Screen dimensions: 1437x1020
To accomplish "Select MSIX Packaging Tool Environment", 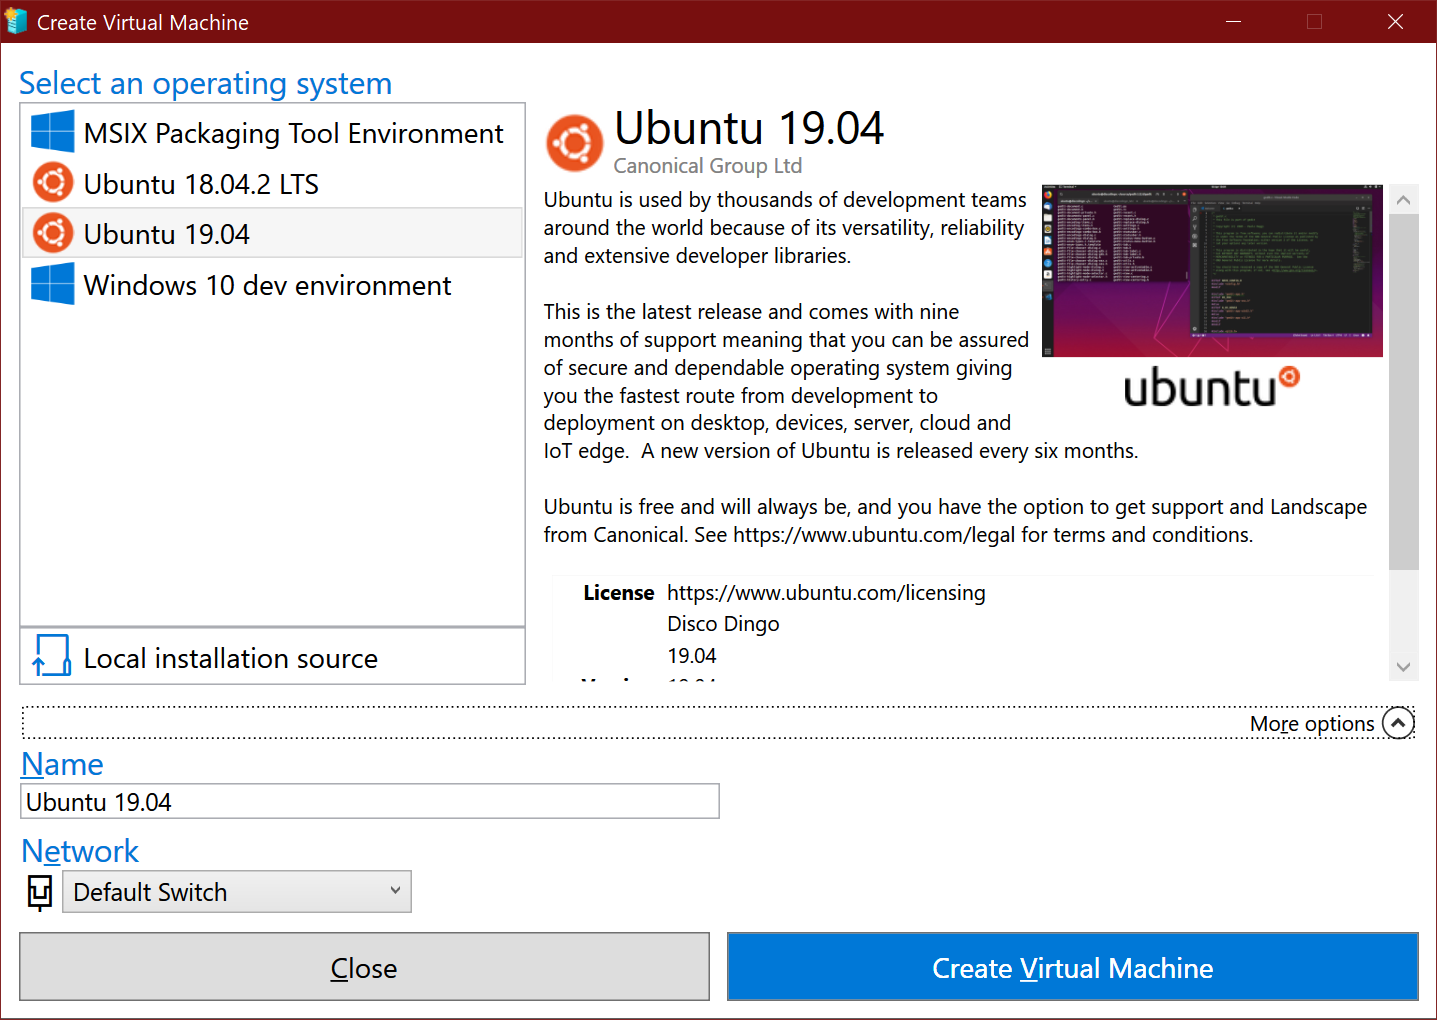I will coord(272,133).
